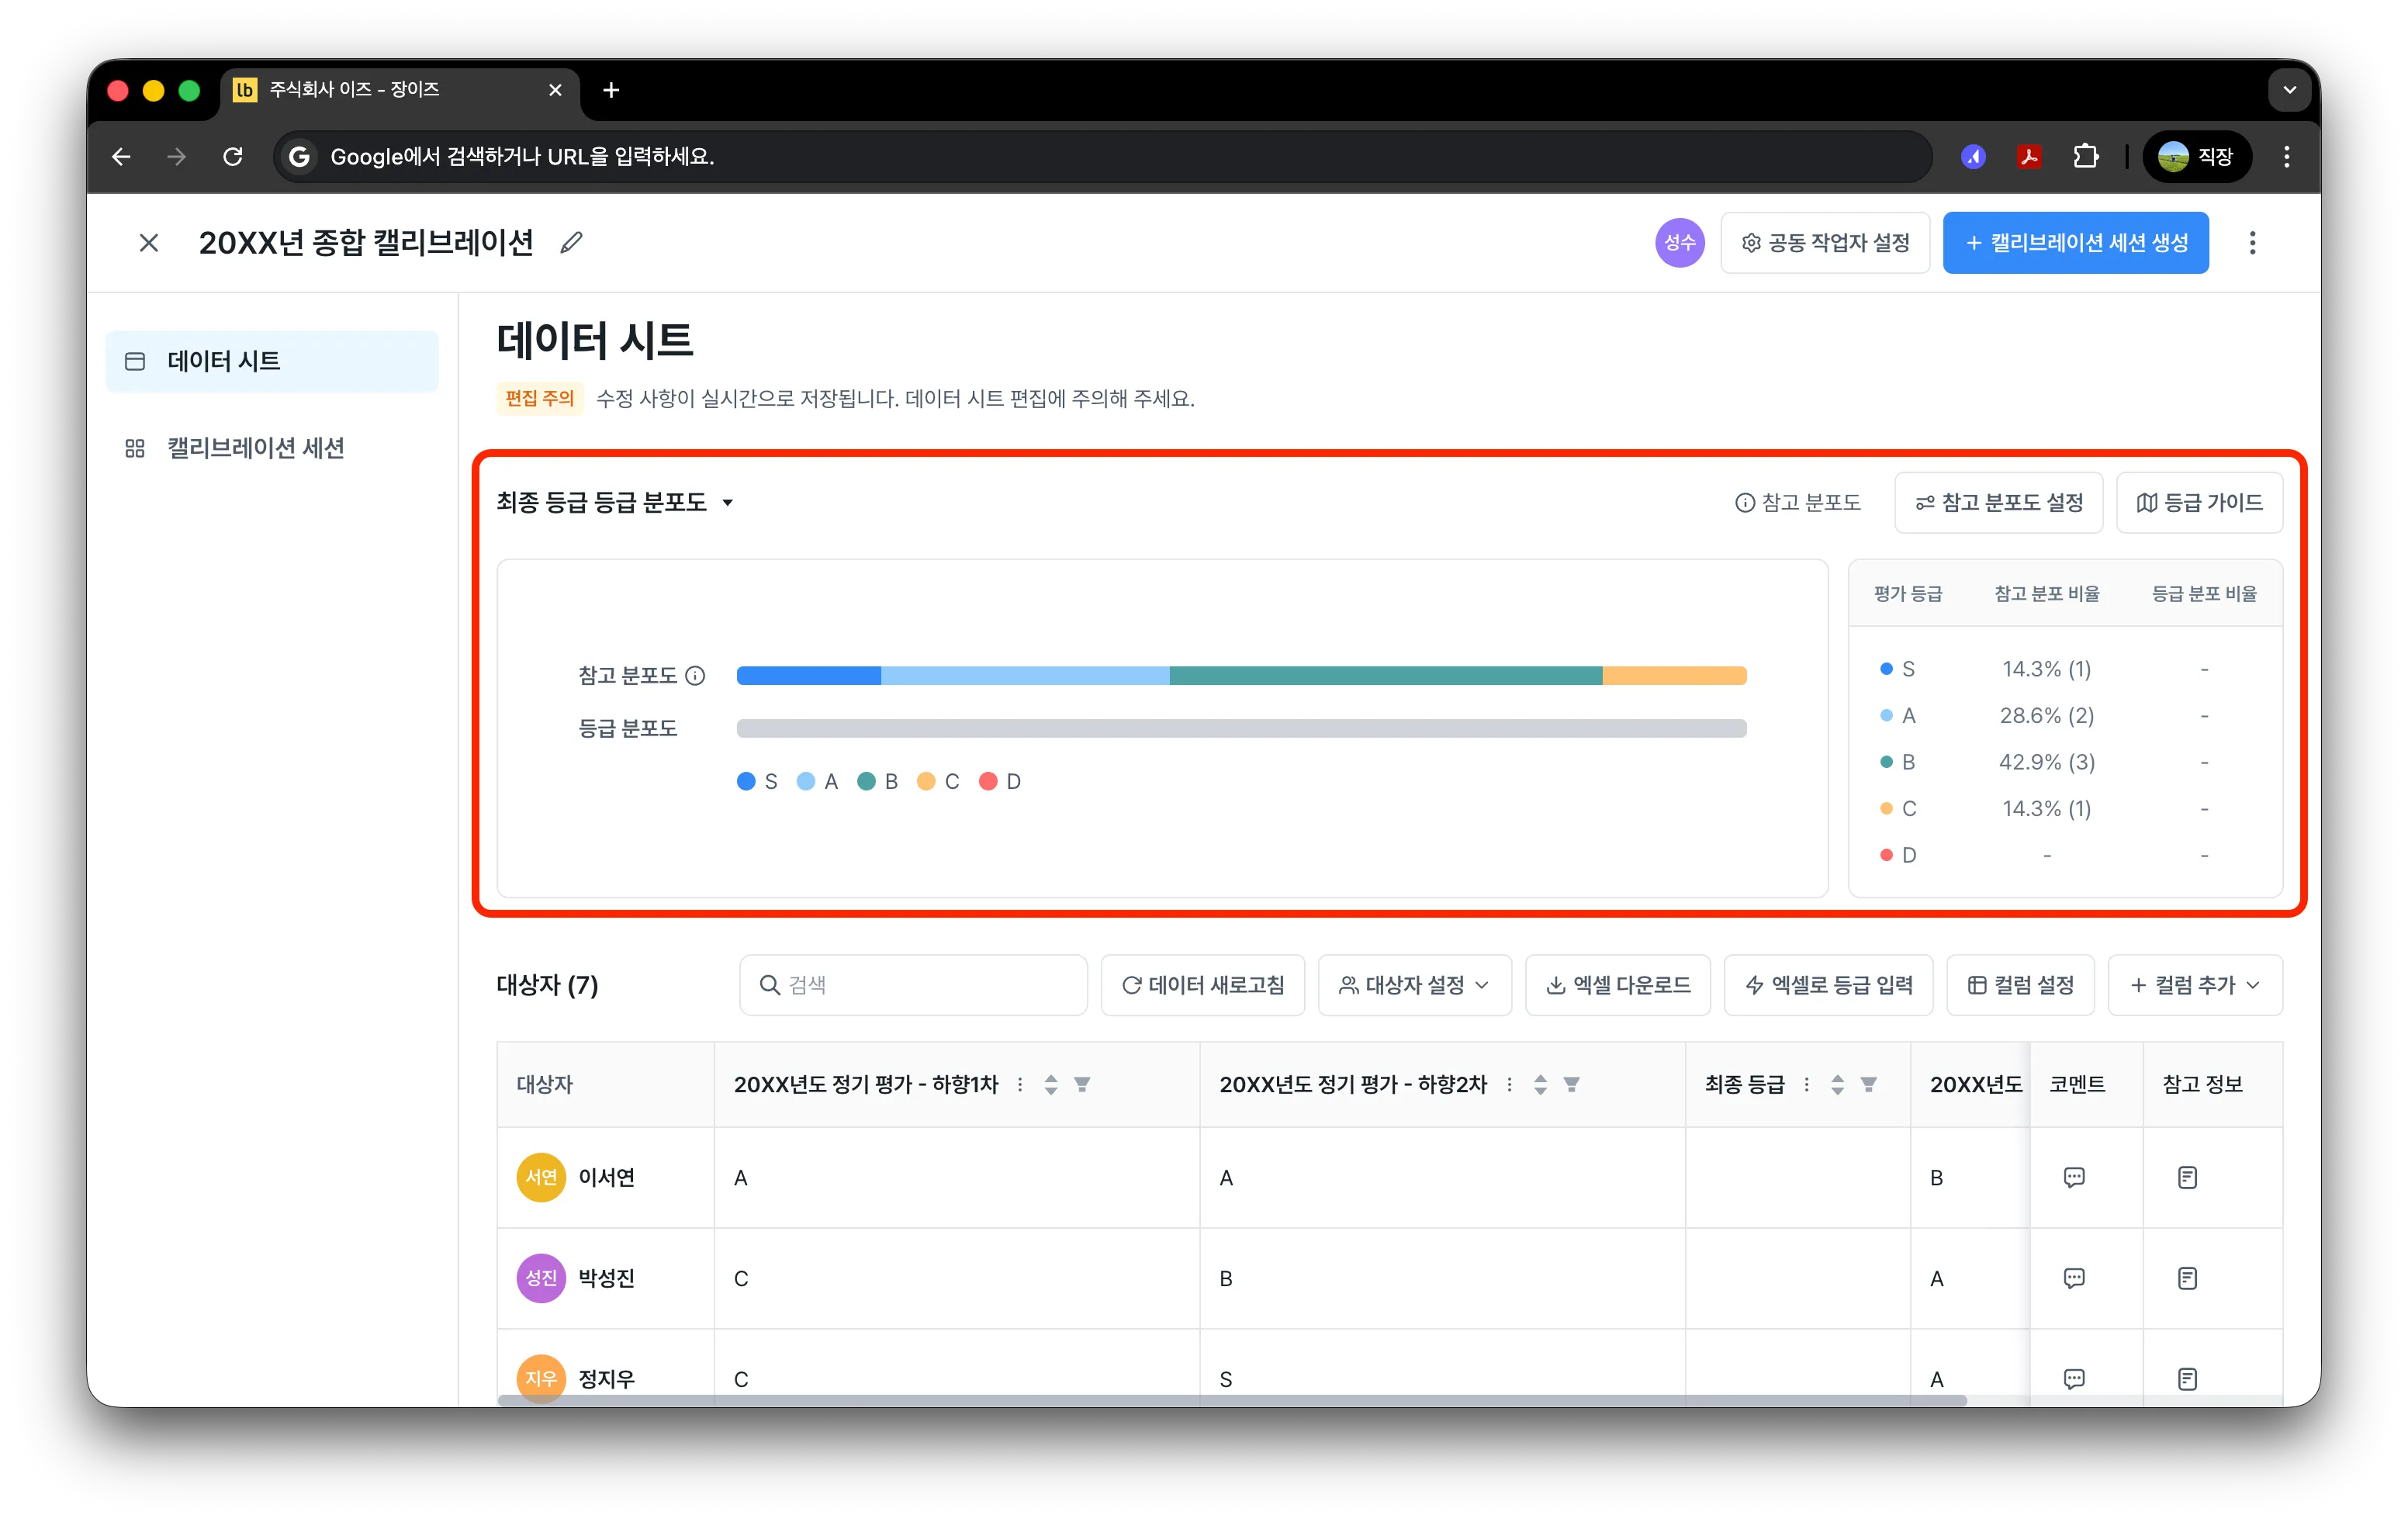Viewport: 2408px width, 1522px height.
Task: Open reference info icon in 이서연 row
Action: (x=2187, y=1177)
